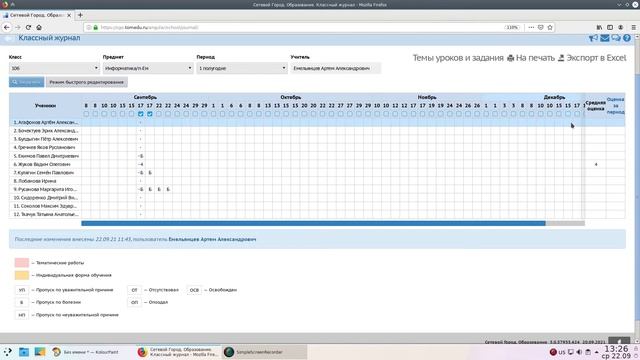
Task: Open the Firefox account icon
Action: tap(620, 27)
